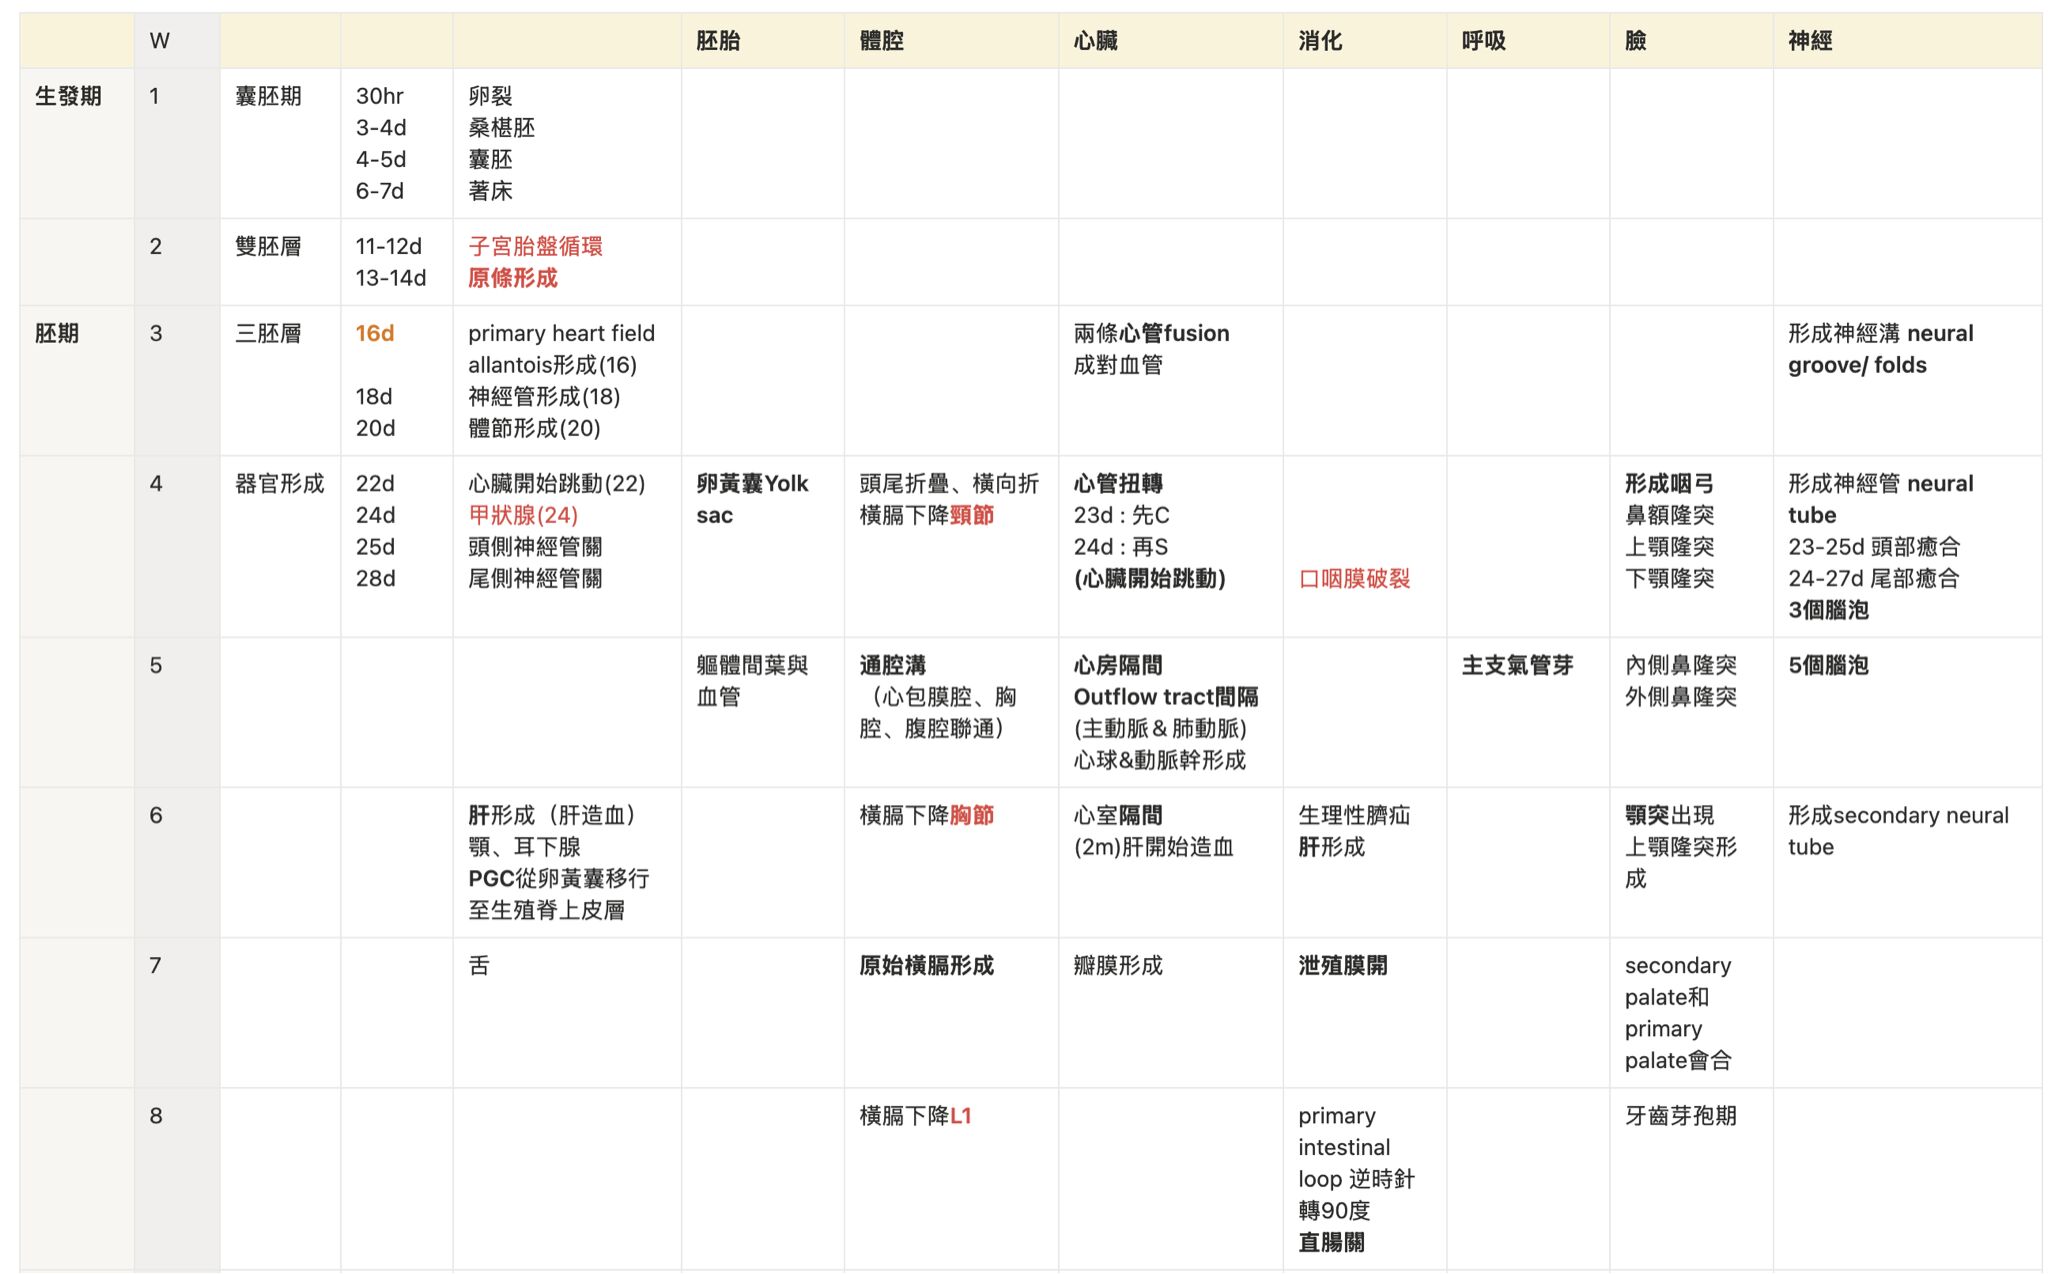
Task: Select the W column header cell
Action: tap(160, 41)
